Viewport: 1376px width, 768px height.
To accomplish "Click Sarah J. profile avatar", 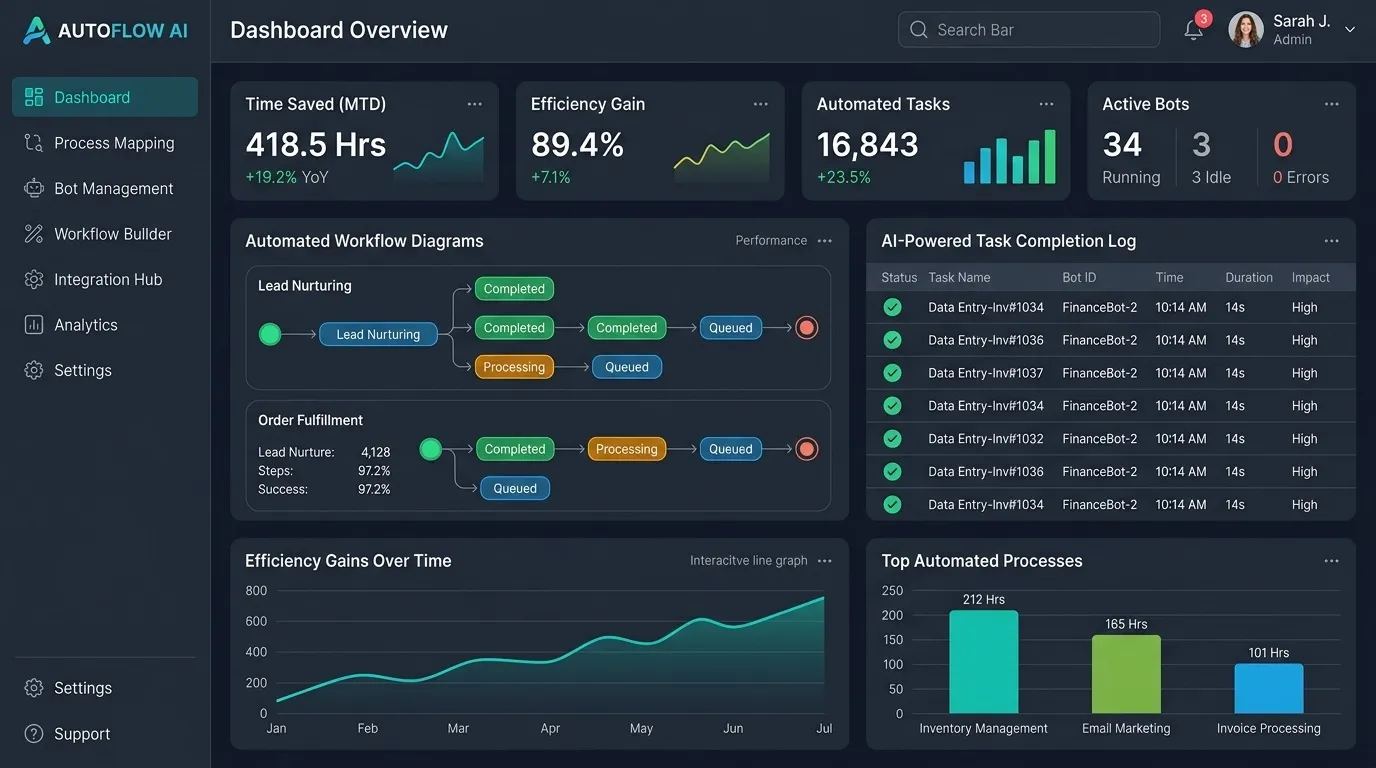I will click(x=1246, y=30).
